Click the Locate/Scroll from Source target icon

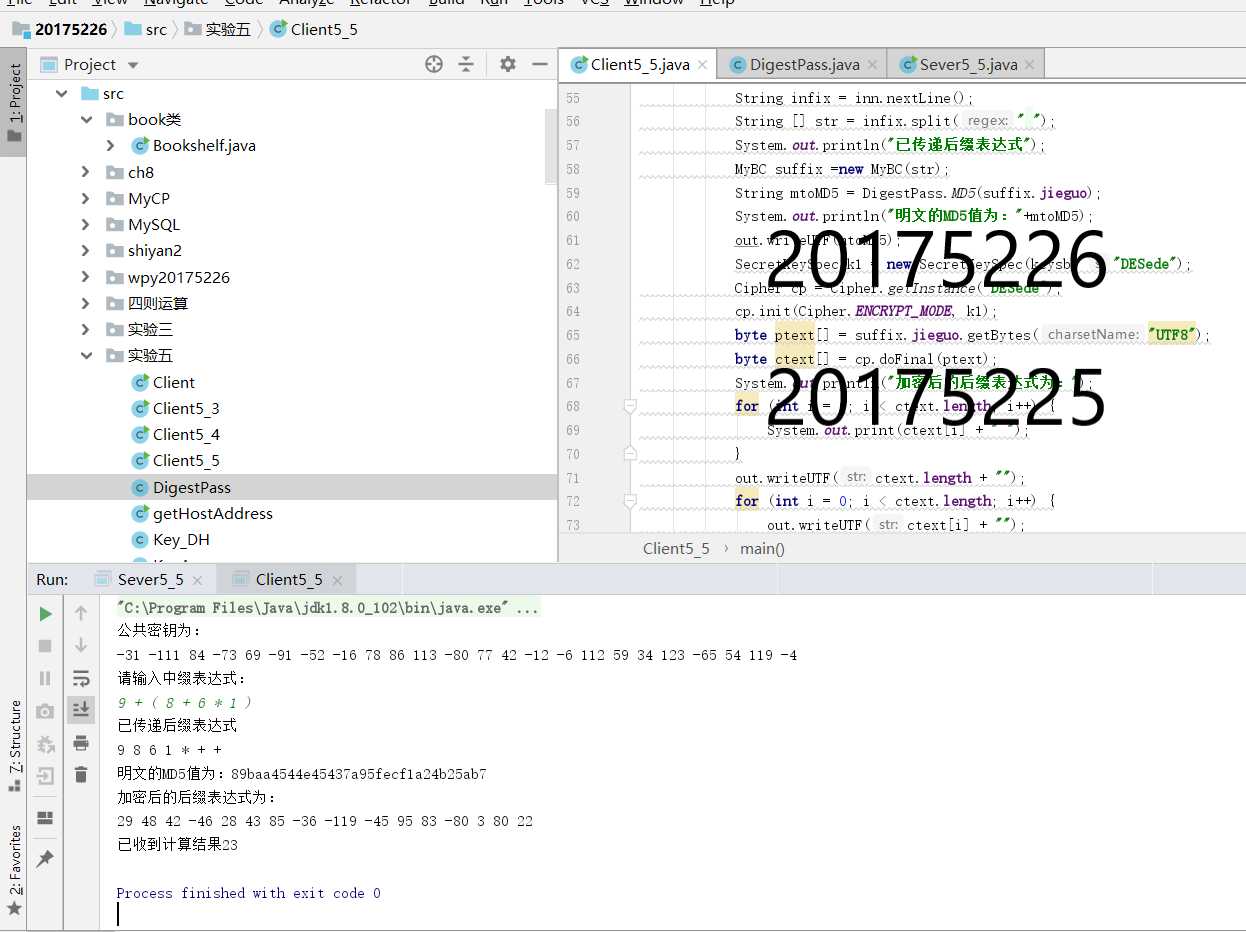click(434, 64)
